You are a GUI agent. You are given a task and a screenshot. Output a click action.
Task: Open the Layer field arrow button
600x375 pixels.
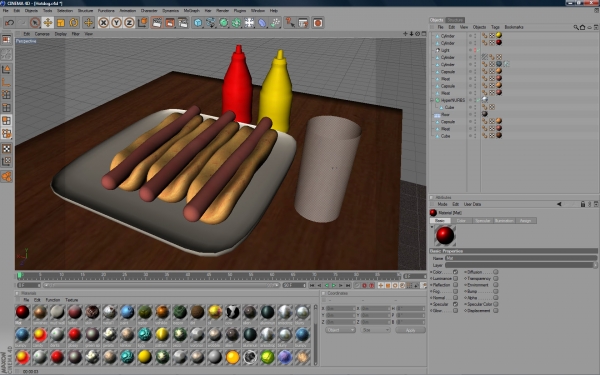click(595, 265)
